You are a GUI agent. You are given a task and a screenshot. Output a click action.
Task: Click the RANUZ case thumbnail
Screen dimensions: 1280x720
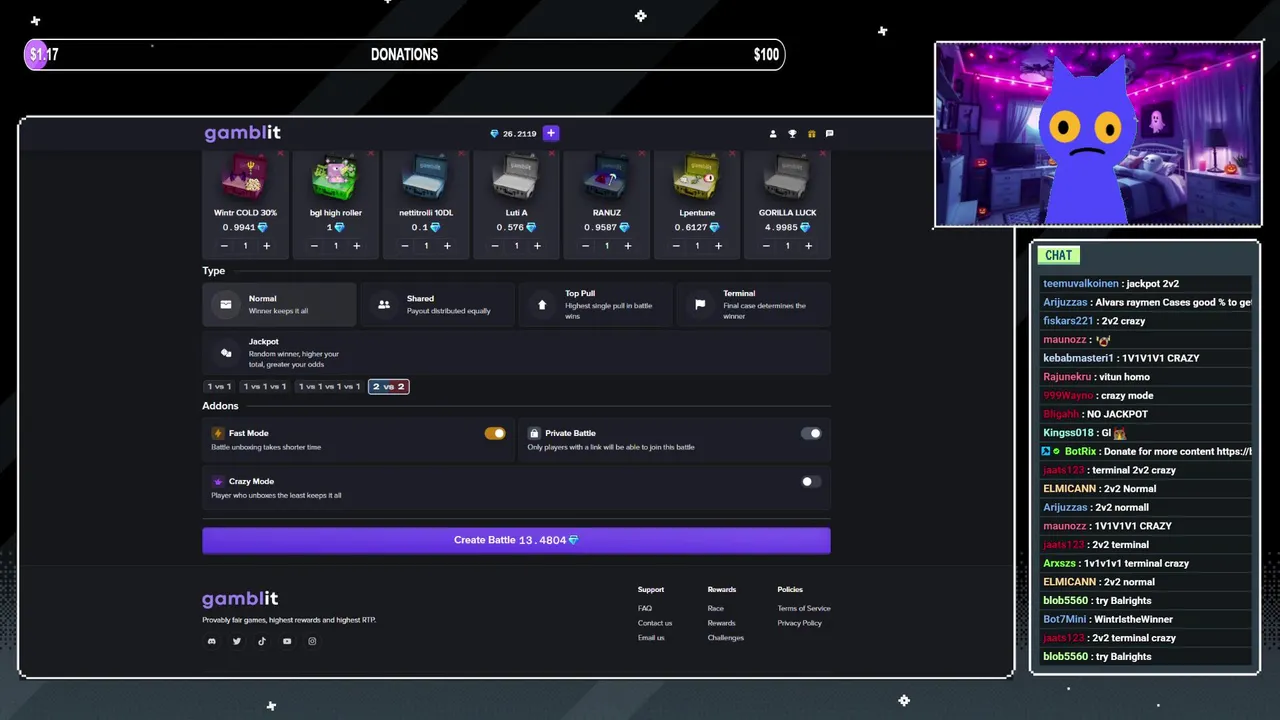point(607,178)
